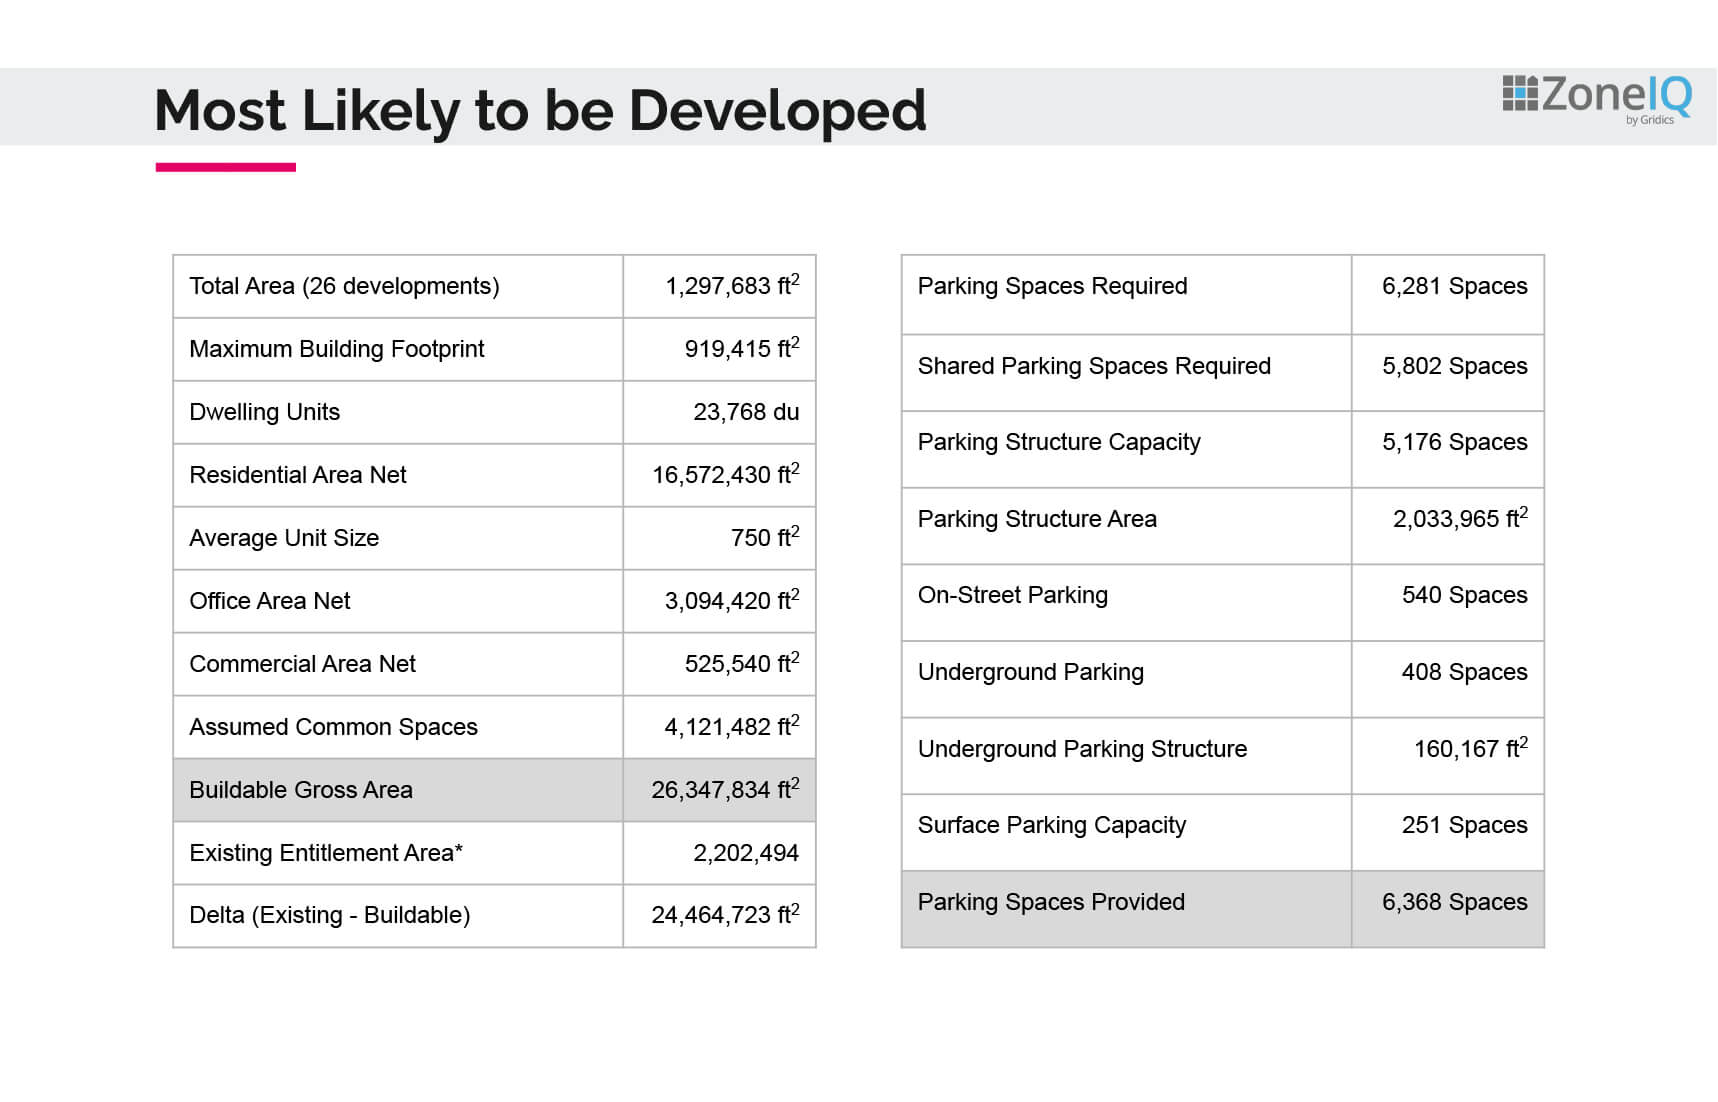
Task: Select the Delta (Existing - Buildable) value
Action: coord(725,914)
